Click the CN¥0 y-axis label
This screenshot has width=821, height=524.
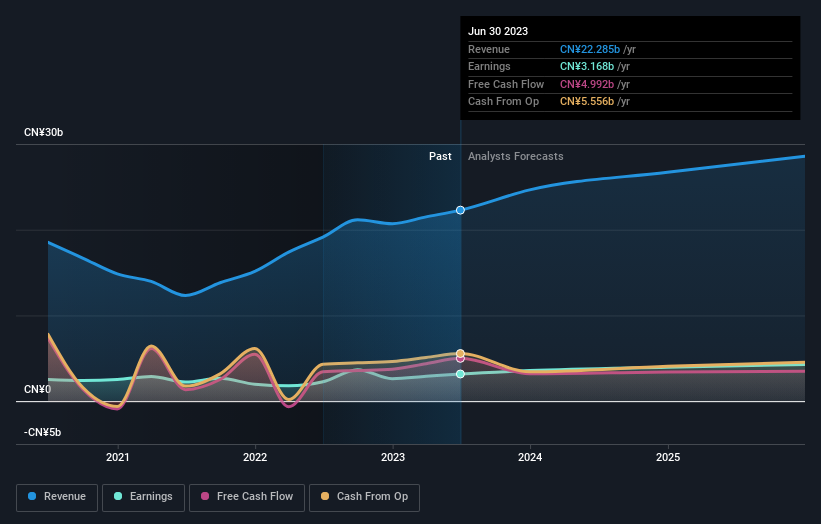click(38, 389)
